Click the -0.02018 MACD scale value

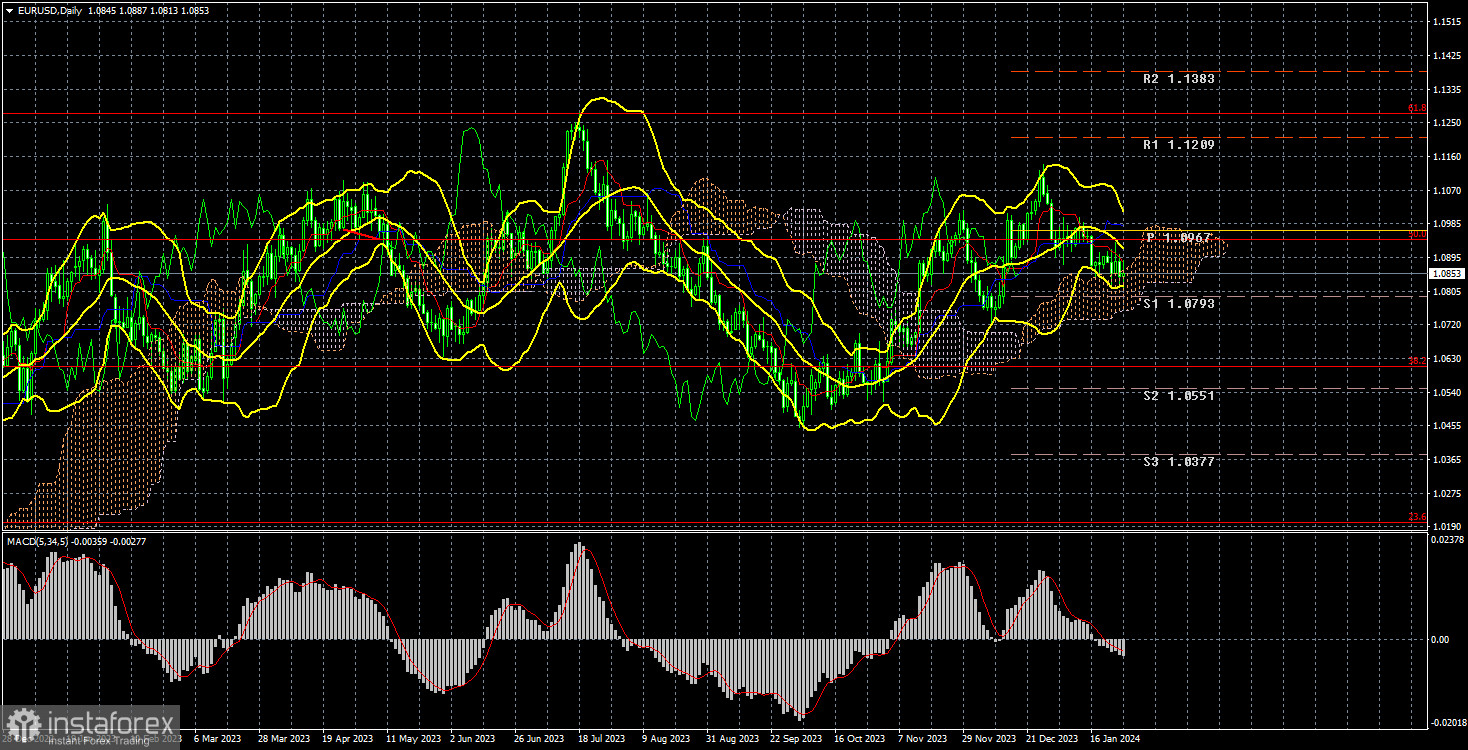(1448, 721)
